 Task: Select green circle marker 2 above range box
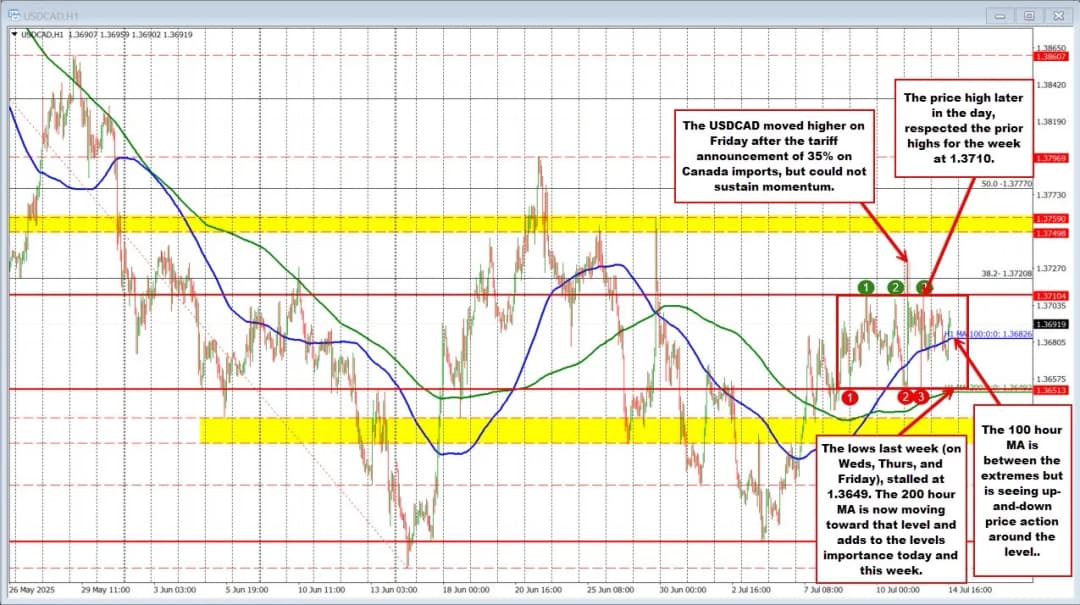[x=896, y=288]
